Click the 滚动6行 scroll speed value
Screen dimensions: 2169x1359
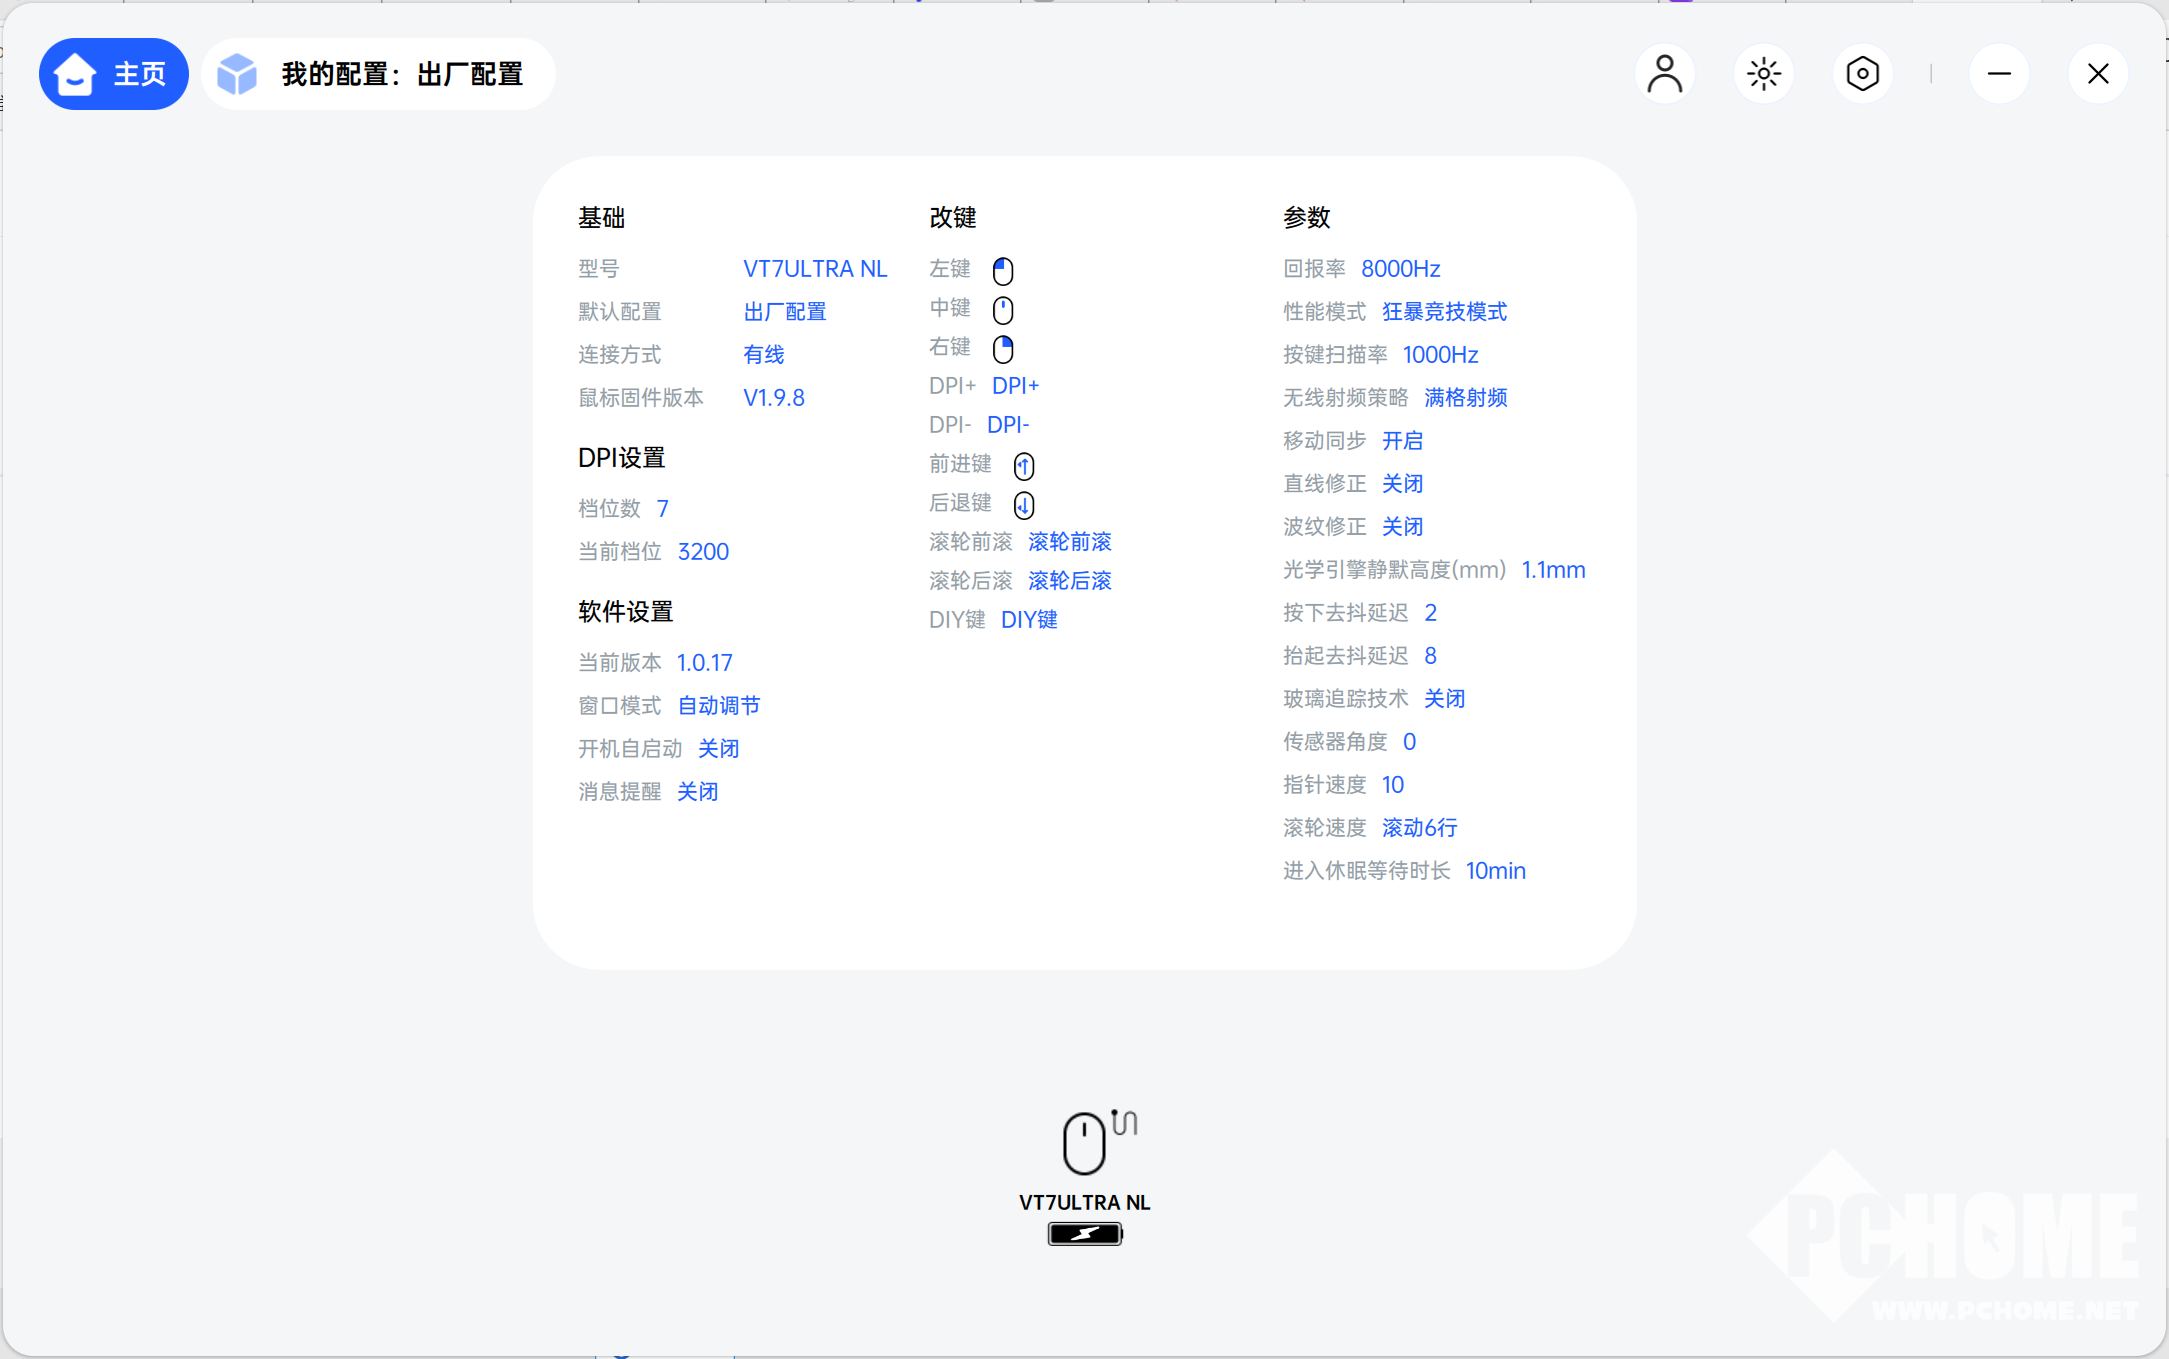tap(1419, 828)
